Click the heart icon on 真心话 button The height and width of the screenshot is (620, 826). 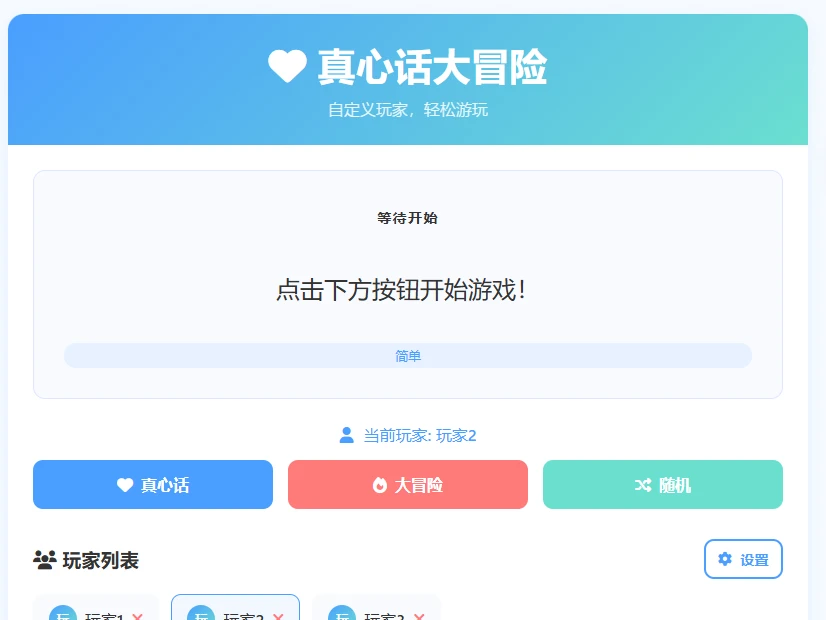(x=125, y=485)
